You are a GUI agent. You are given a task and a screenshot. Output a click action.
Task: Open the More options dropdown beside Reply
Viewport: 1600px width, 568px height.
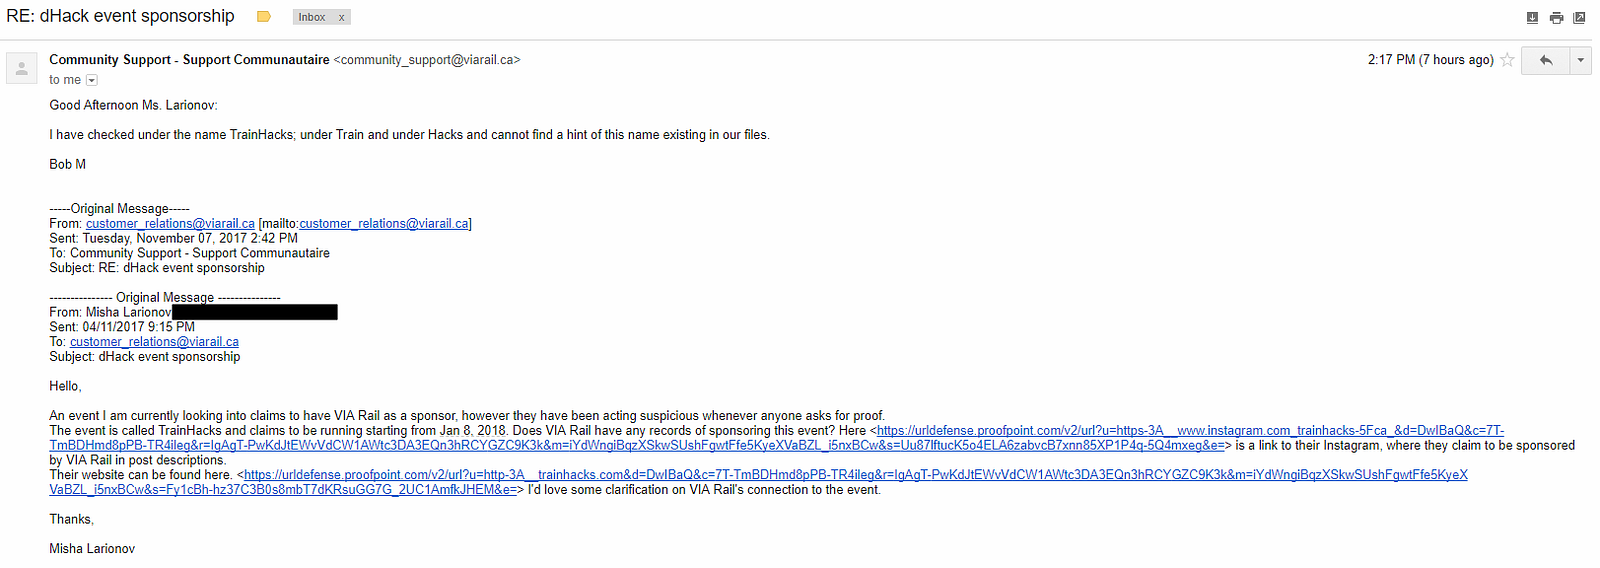click(x=1580, y=60)
